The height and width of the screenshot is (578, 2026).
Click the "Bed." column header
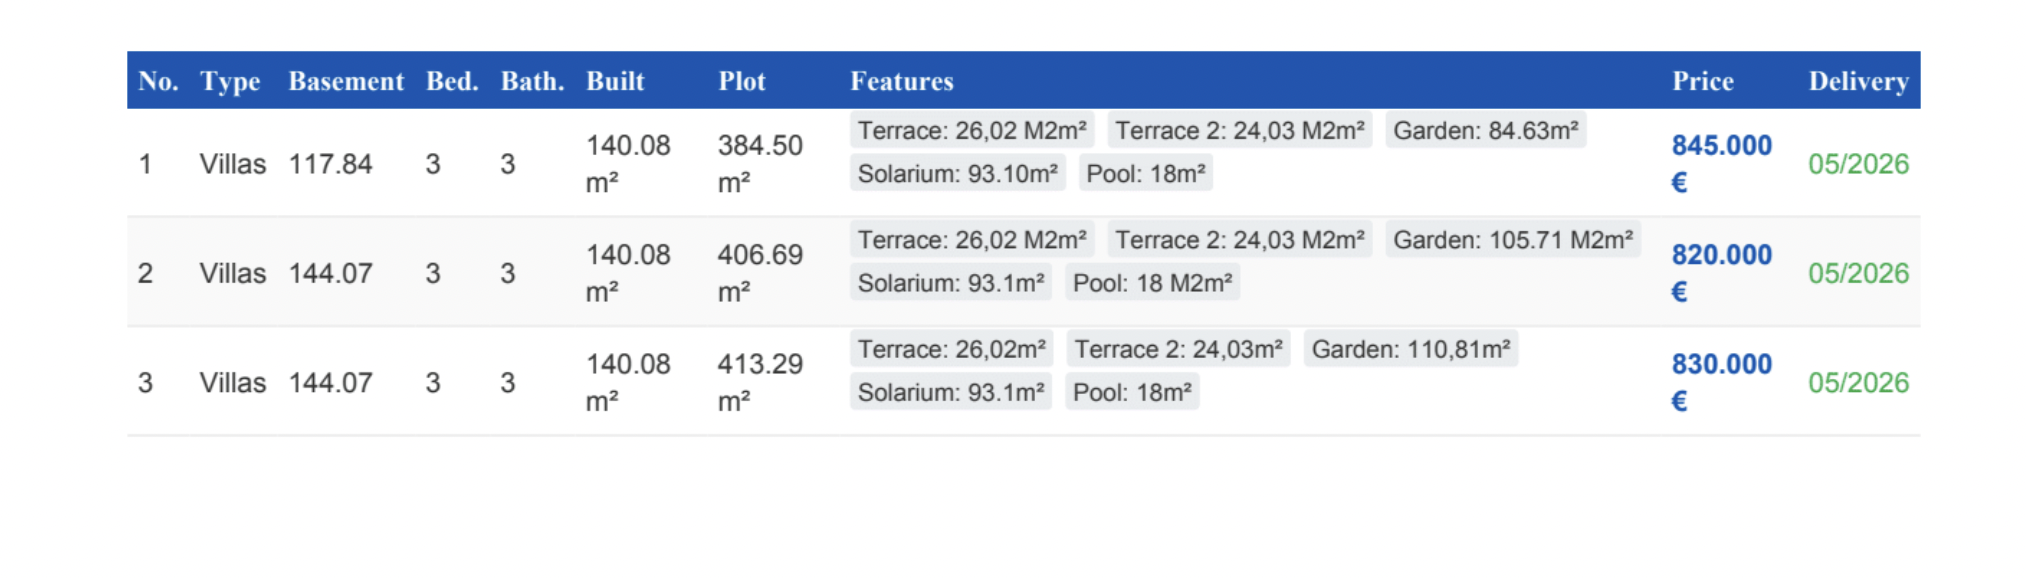click(x=452, y=81)
